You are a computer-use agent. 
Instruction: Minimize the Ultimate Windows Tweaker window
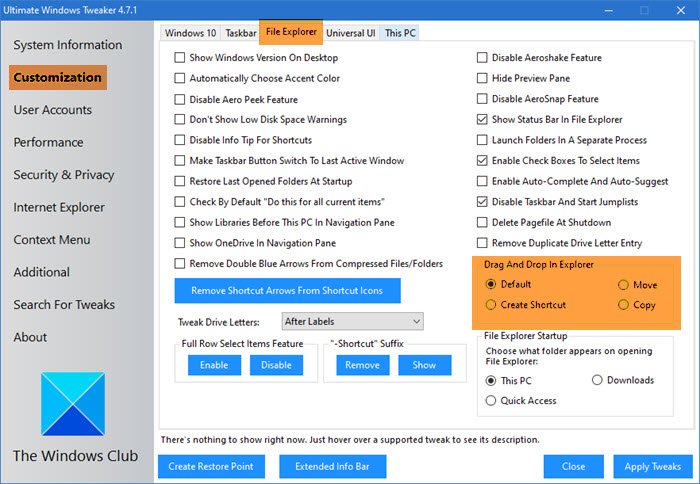(x=608, y=10)
